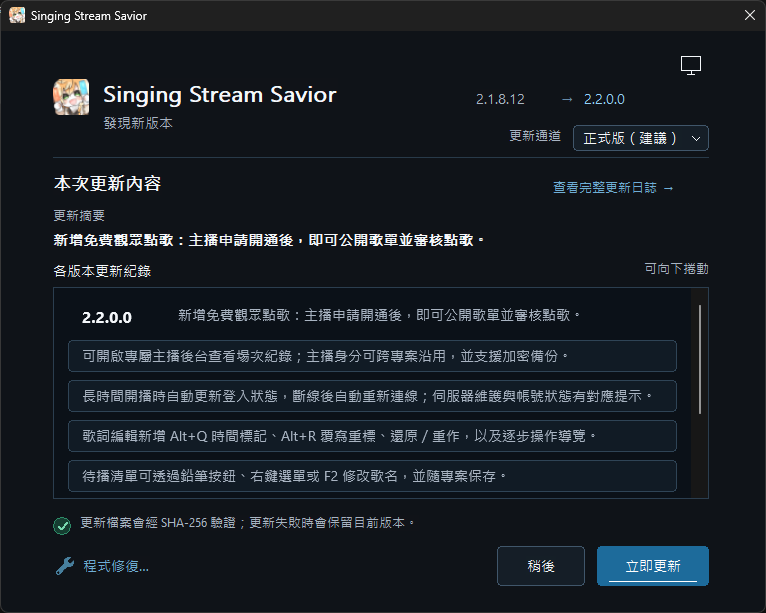This screenshot has width=766, height=613.
Task: Click the new version 2.2.0.0 in header
Action: click(x=604, y=100)
